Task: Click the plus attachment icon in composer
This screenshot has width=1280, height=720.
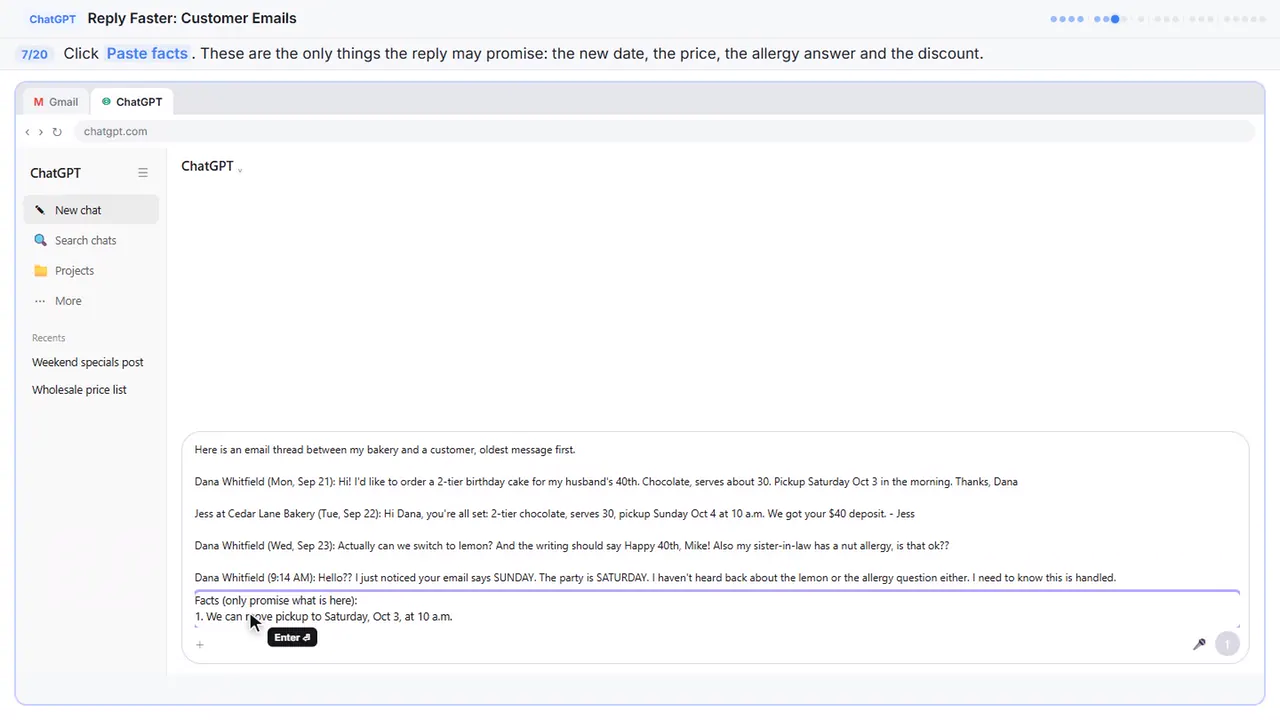Action: 200,644
